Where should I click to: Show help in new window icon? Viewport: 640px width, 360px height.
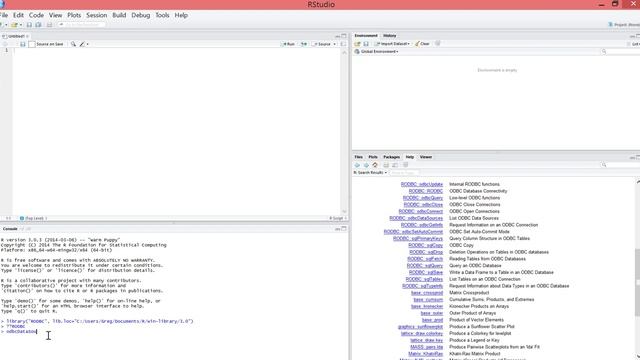coord(395,165)
